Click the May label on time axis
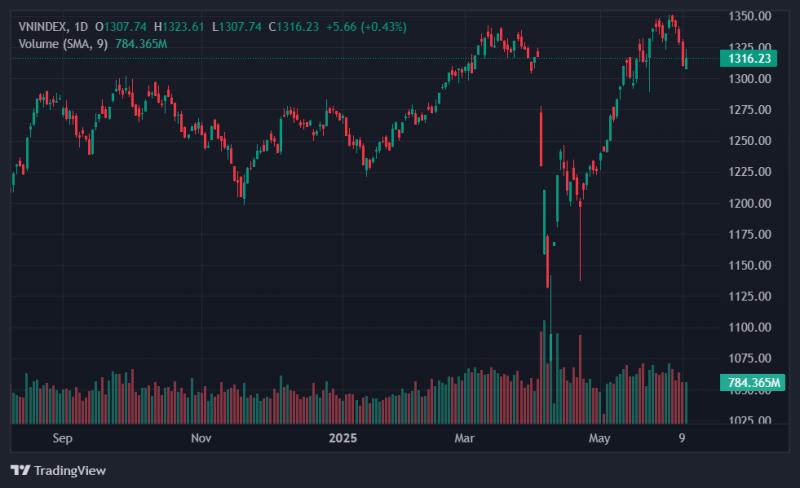 click(599, 438)
